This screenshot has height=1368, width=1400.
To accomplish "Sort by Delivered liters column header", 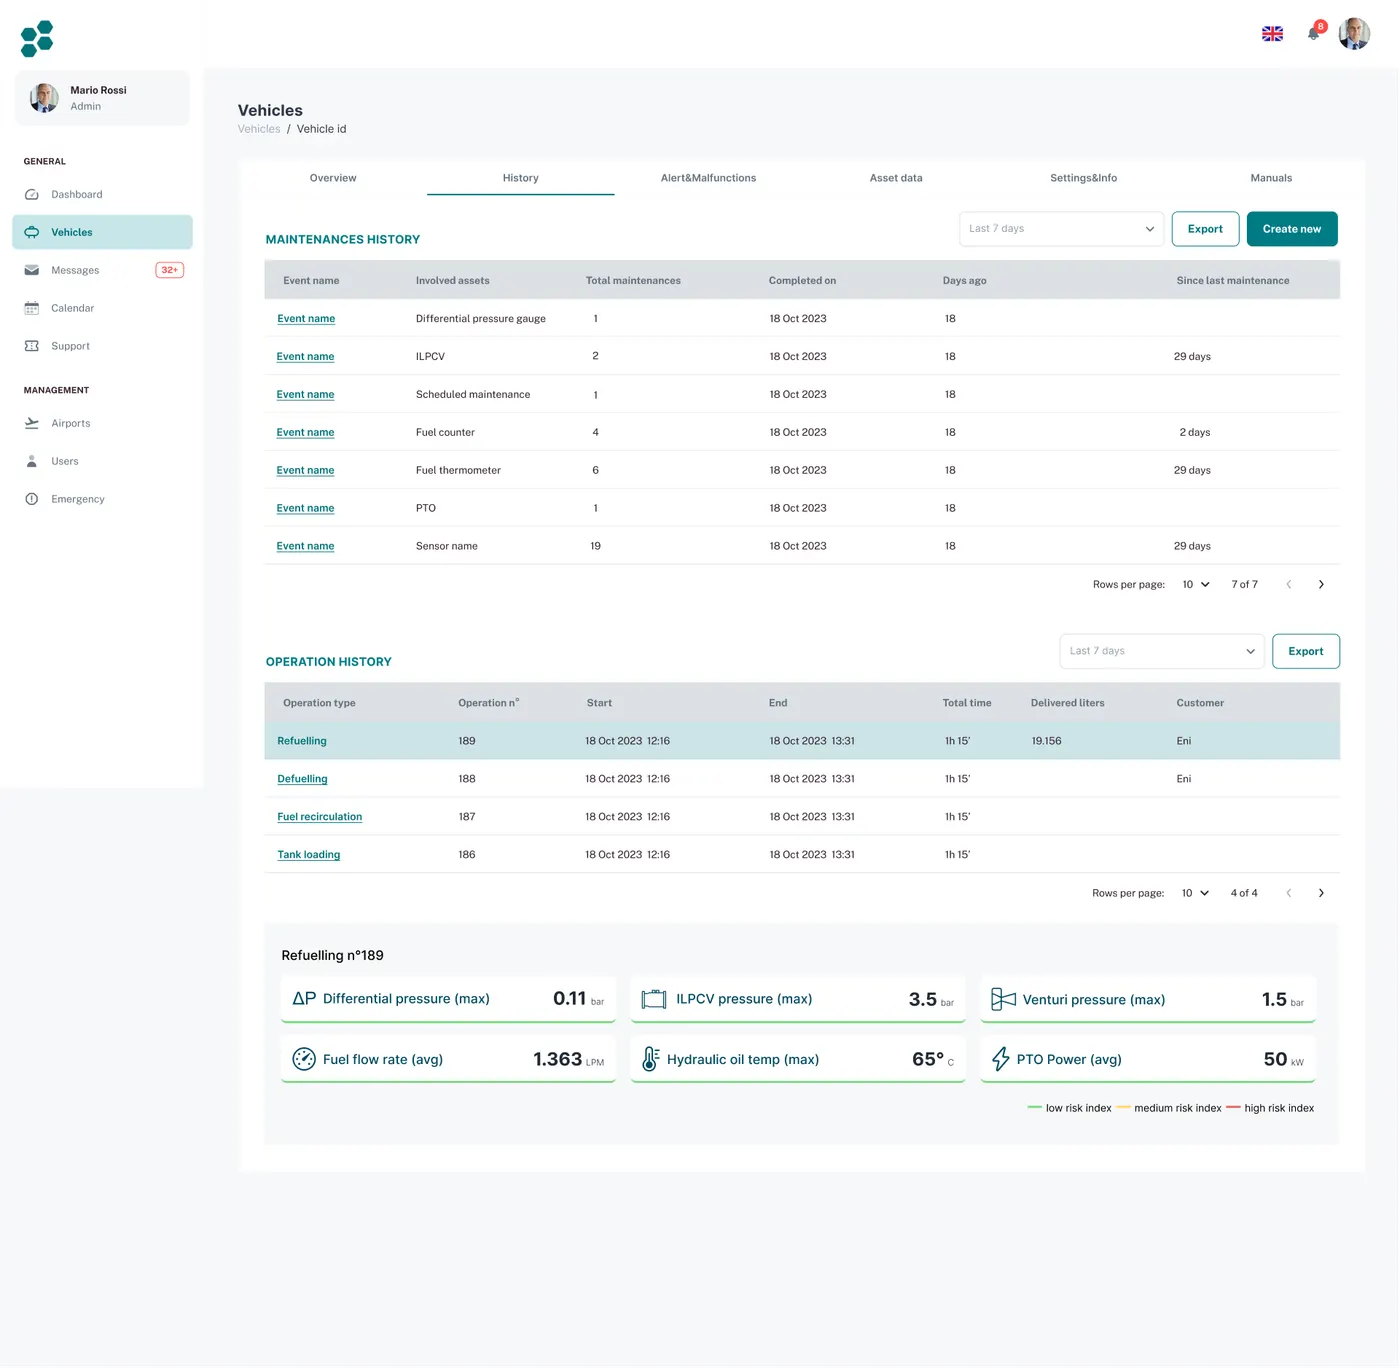I will (x=1068, y=703).
